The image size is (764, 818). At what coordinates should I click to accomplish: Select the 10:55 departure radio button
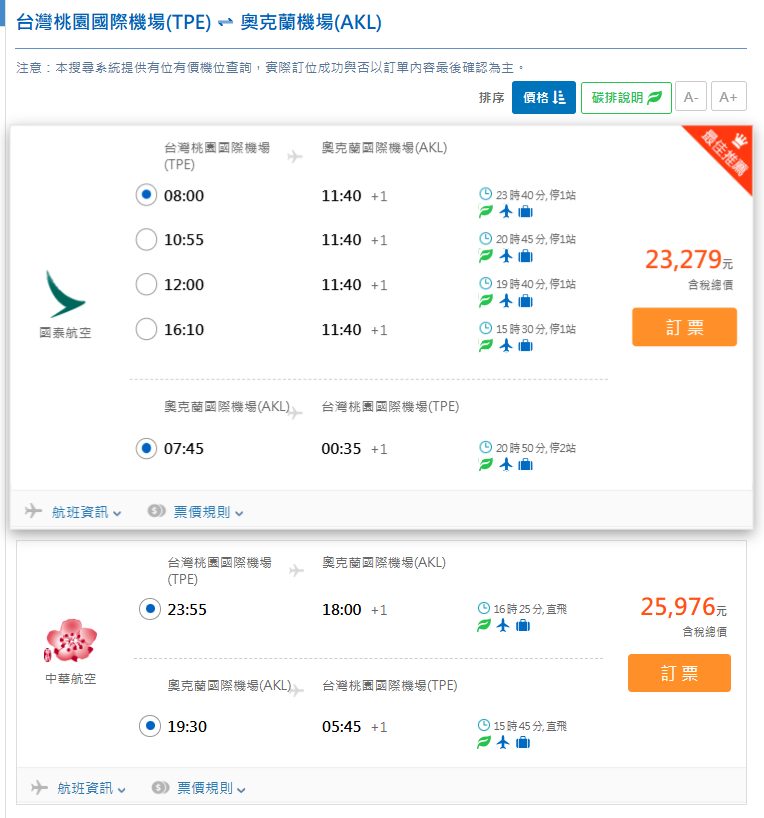pos(146,240)
